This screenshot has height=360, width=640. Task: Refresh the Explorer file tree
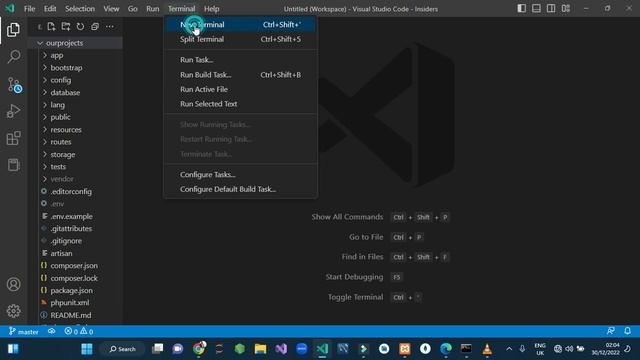pyautogui.click(x=80, y=27)
